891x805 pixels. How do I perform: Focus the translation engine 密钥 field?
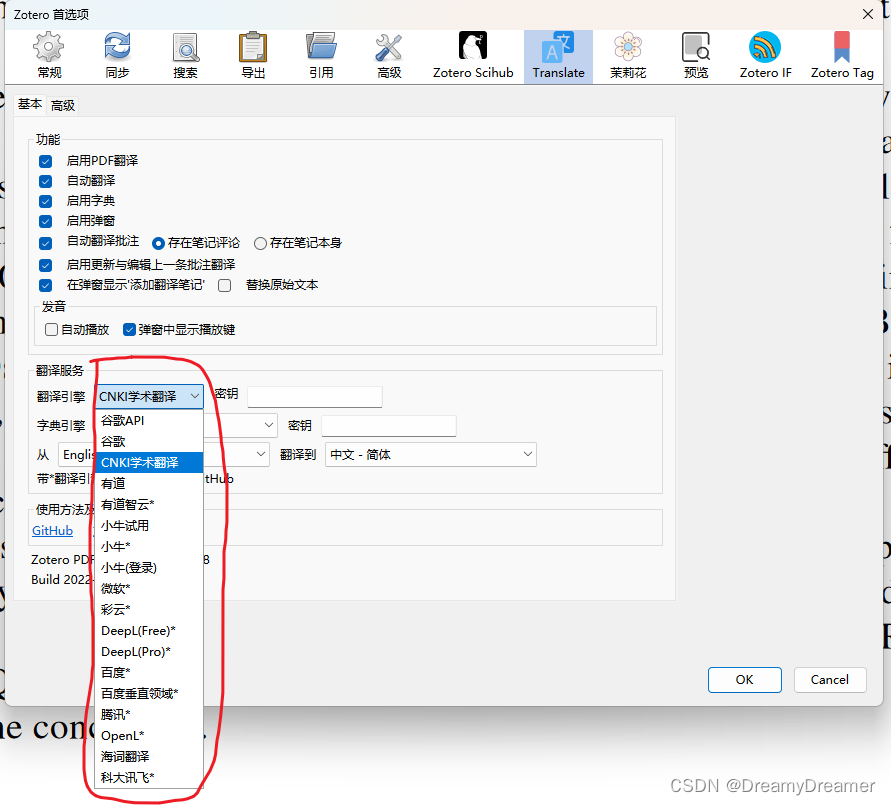[x=315, y=397]
